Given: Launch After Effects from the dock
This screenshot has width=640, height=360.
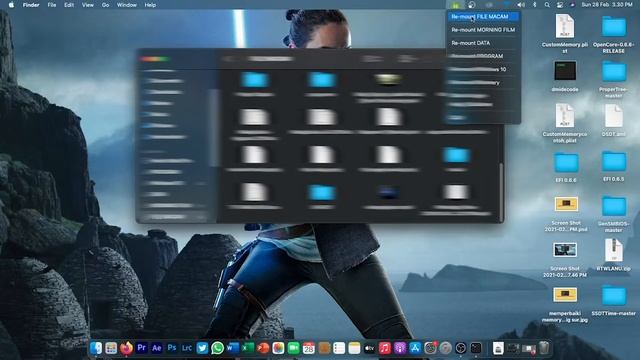Looking at the screenshot, I should tap(157, 348).
